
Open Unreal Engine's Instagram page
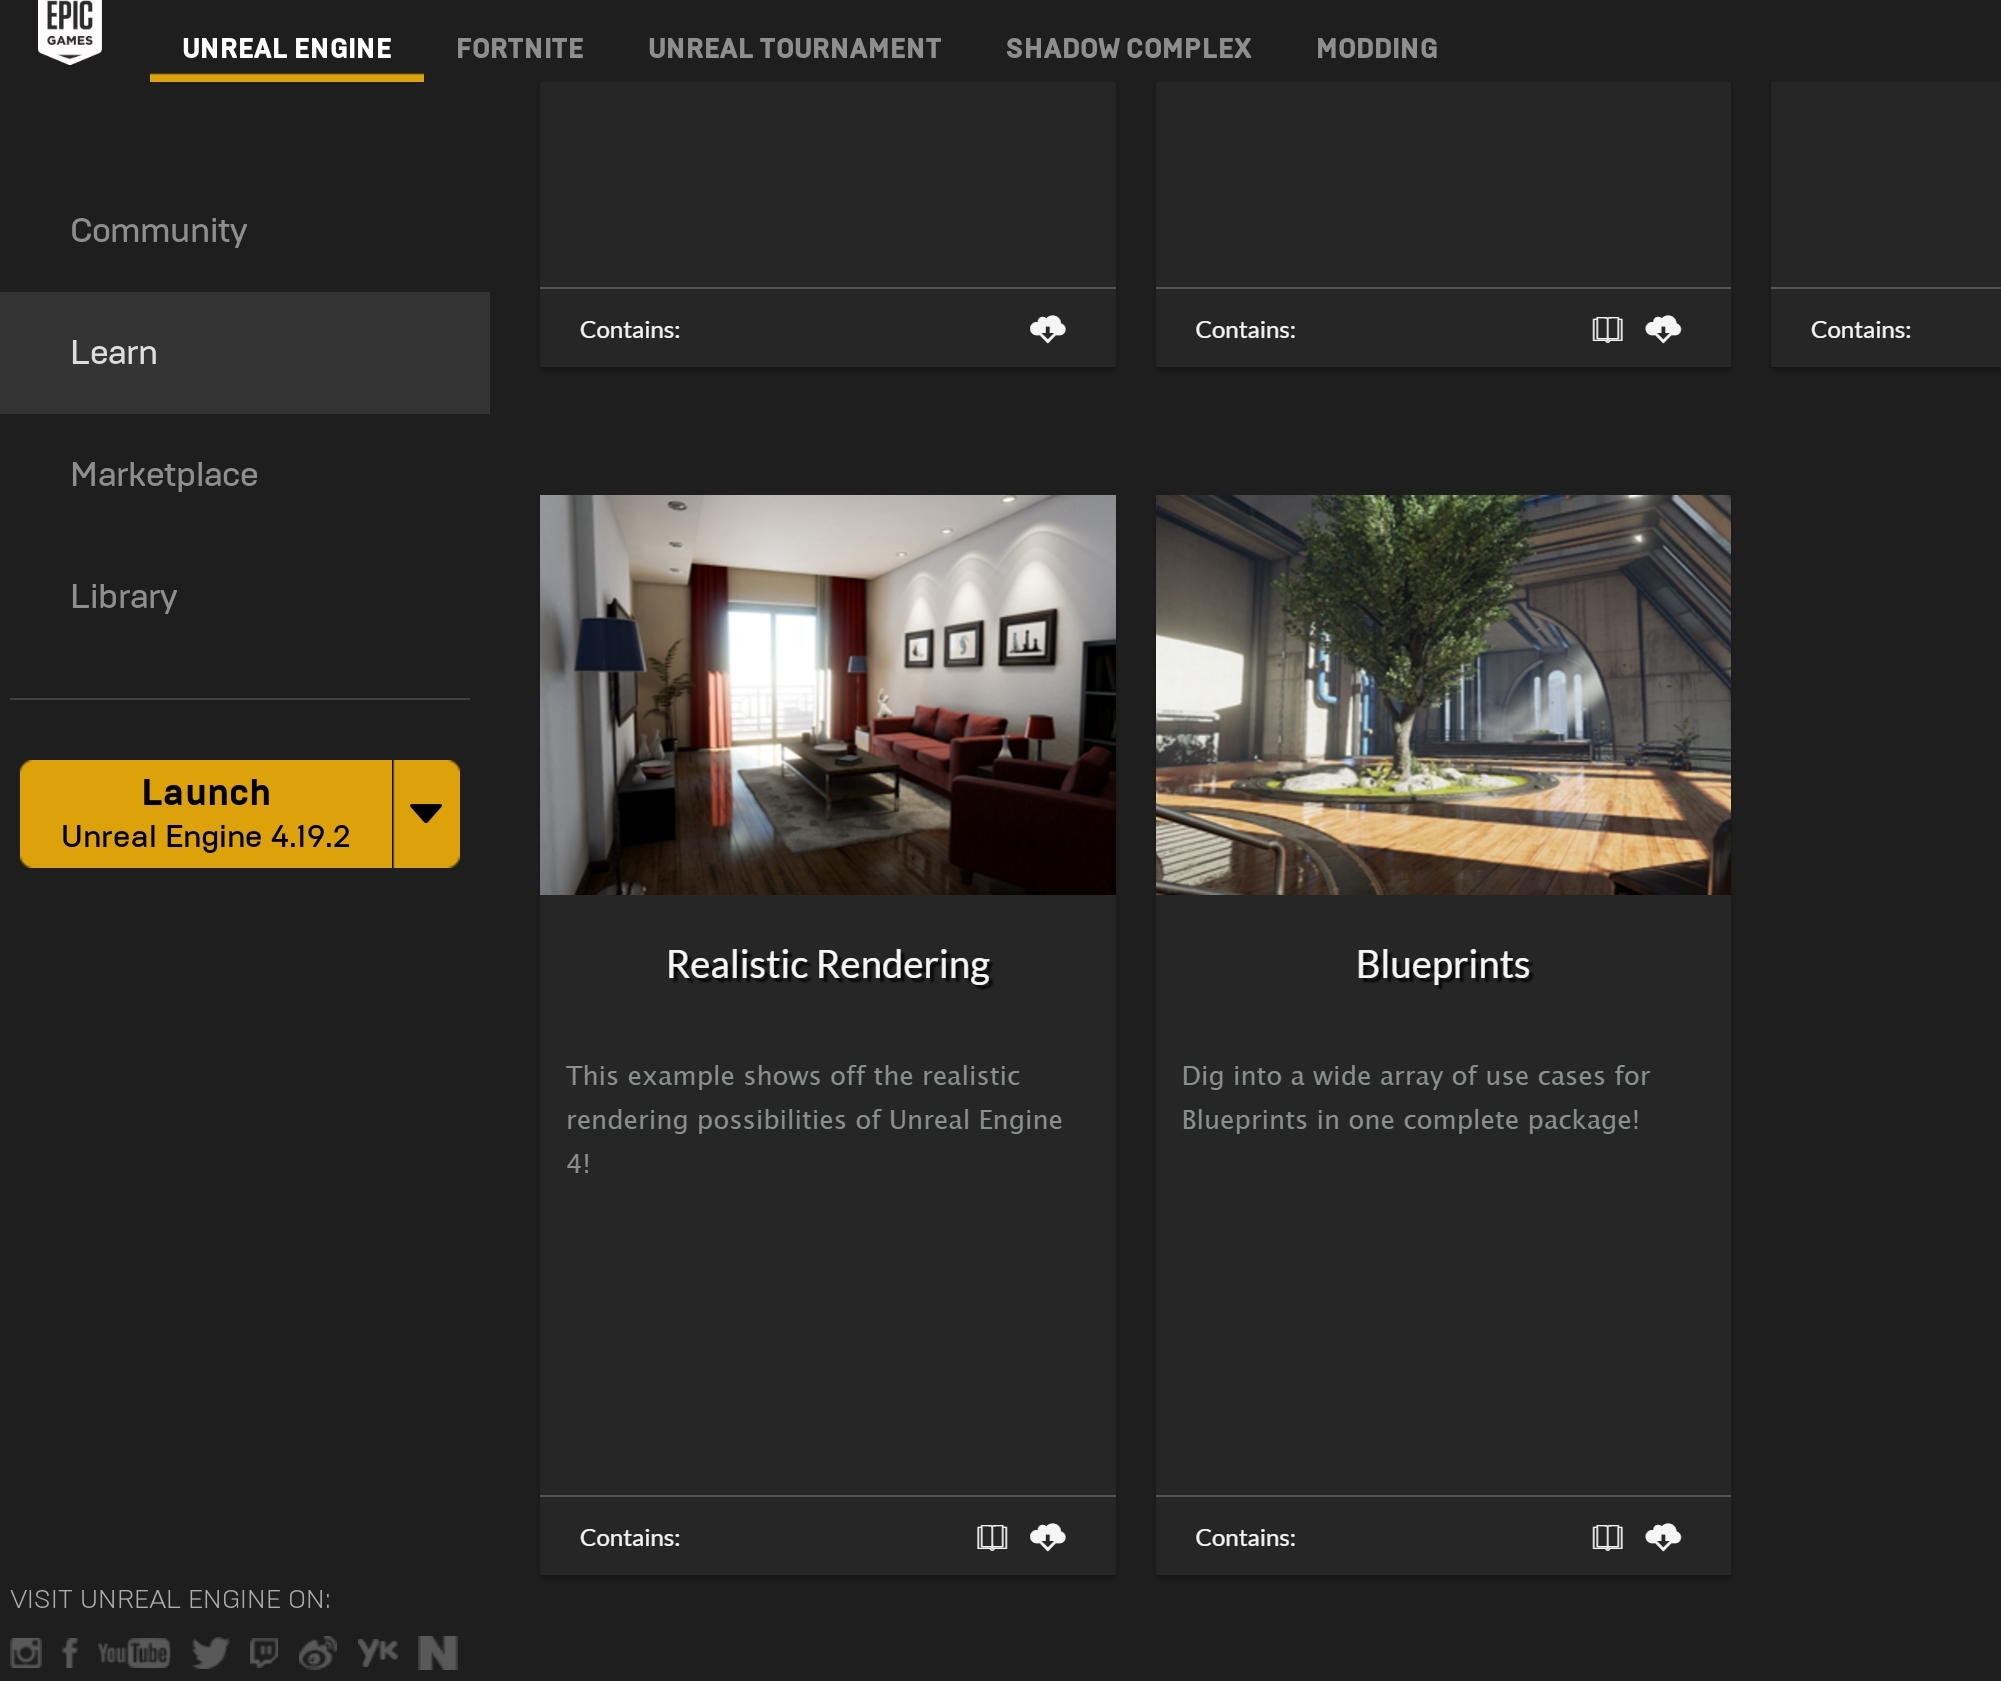coord(26,1652)
